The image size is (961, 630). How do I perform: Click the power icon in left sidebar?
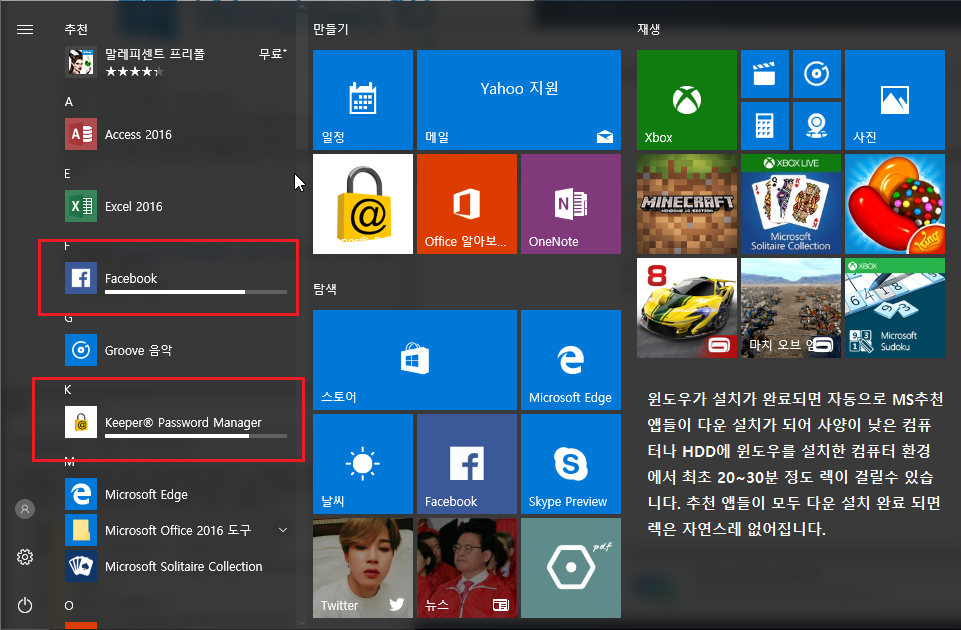pos(26,605)
